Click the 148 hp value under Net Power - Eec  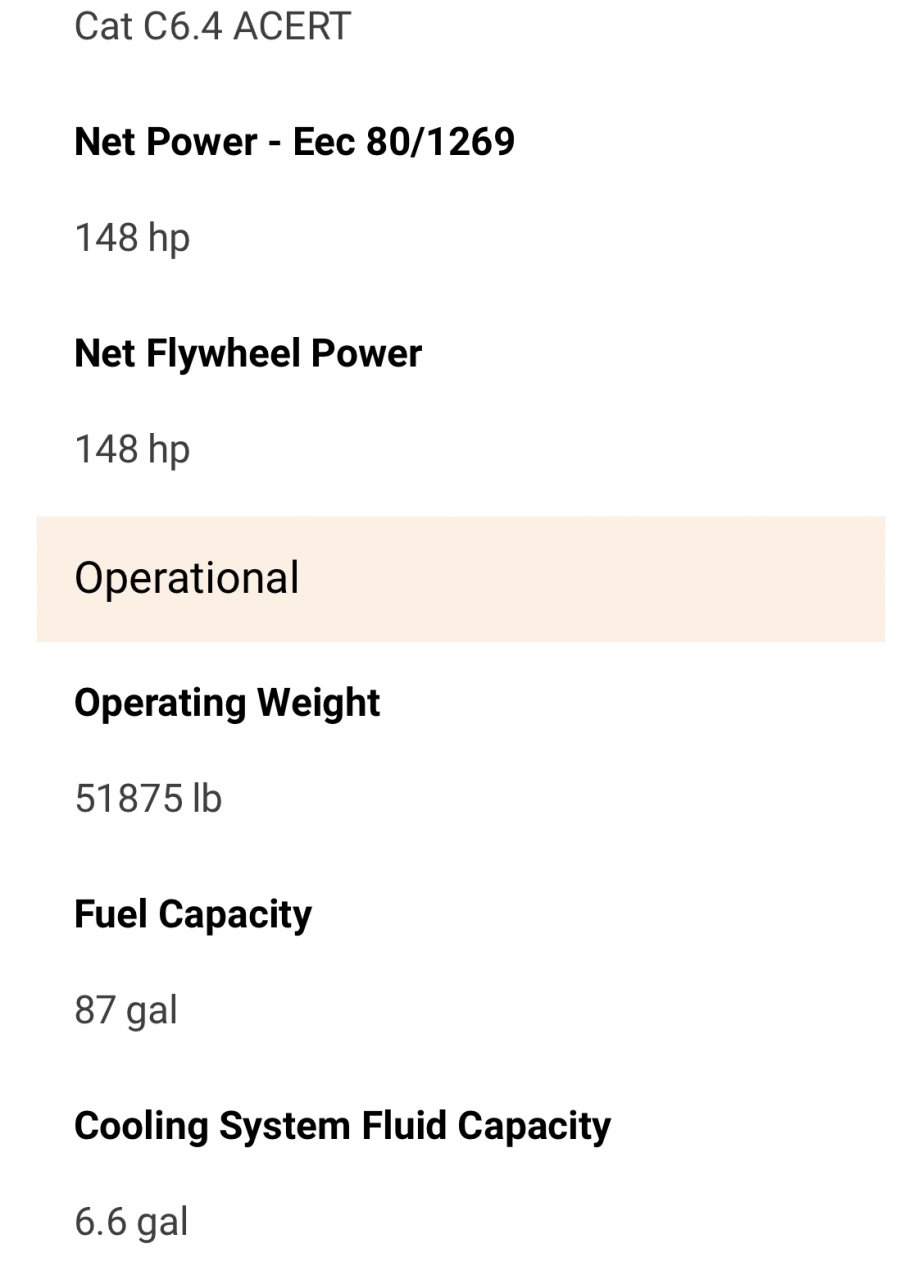(132, 239)
